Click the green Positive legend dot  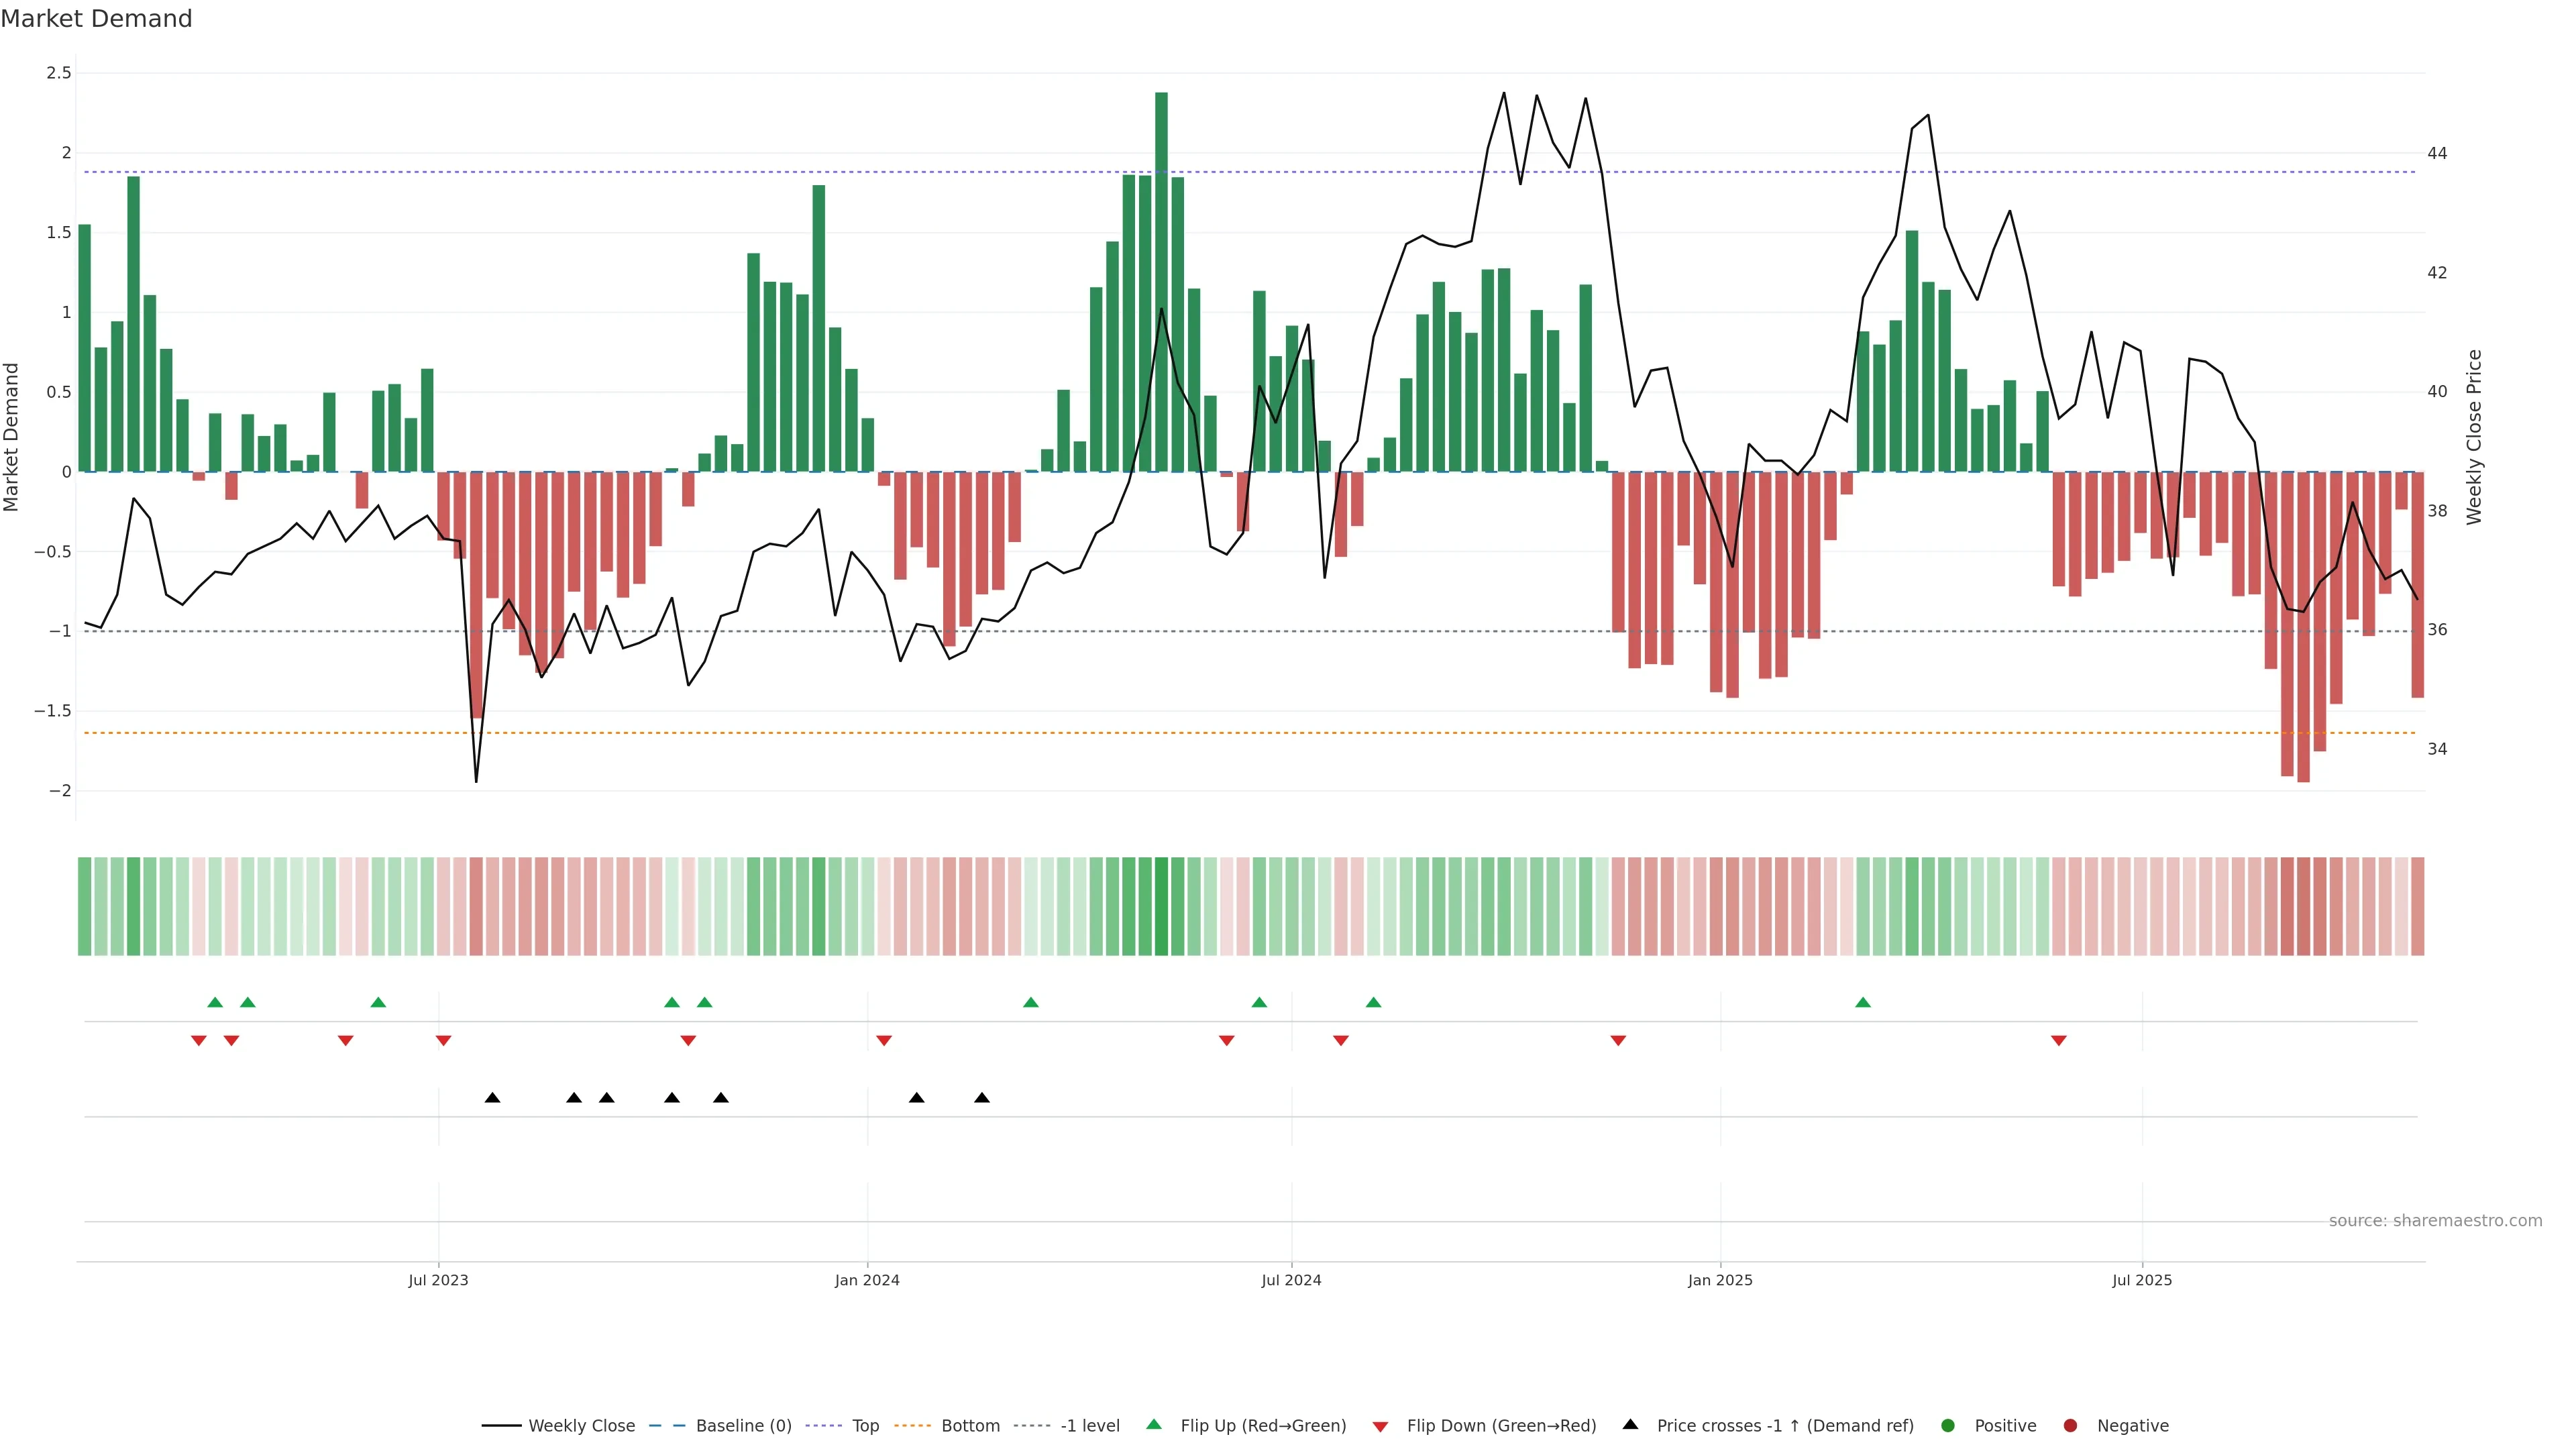[x=1947, y=1426]
